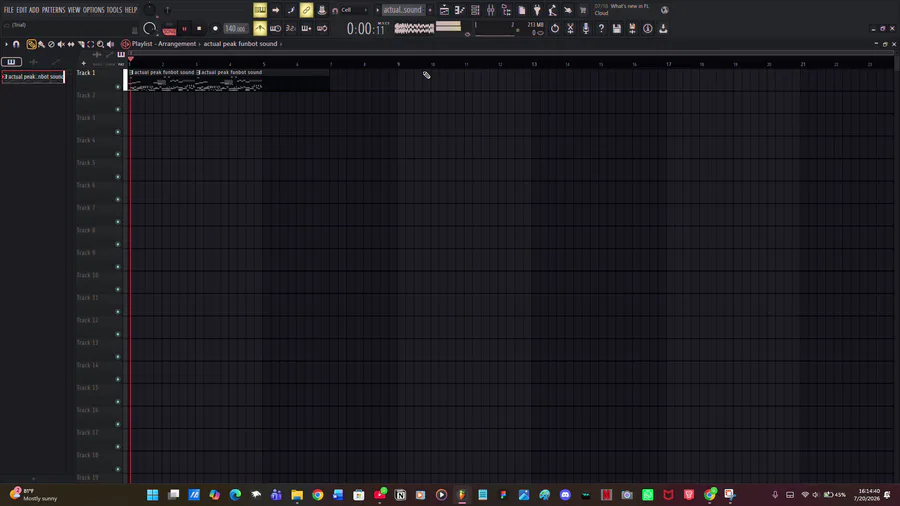Select actual peak funbot sound in picker

tap(33, 77)
